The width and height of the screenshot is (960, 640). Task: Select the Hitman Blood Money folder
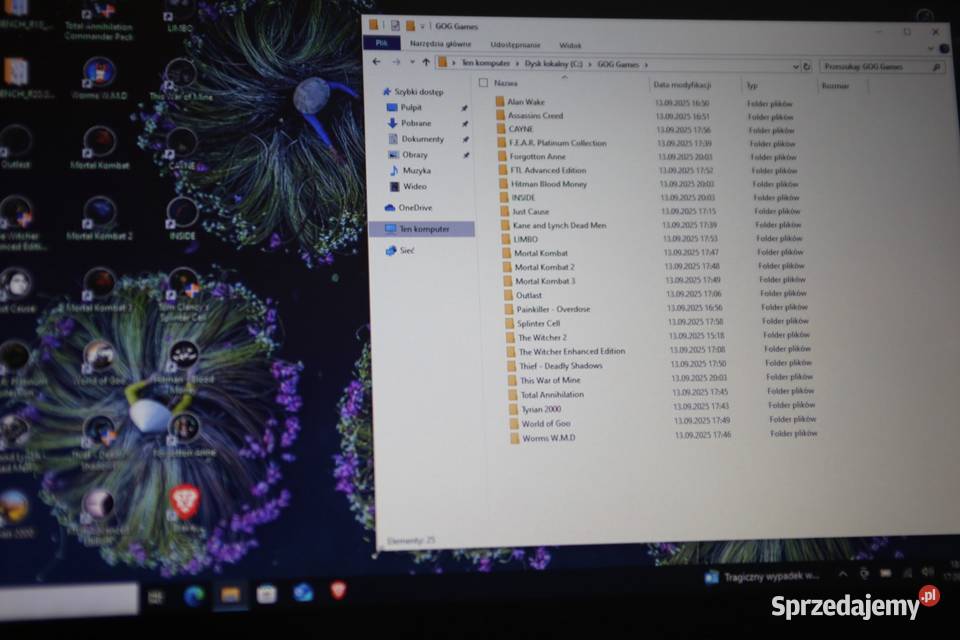click(x=549, y=184)
